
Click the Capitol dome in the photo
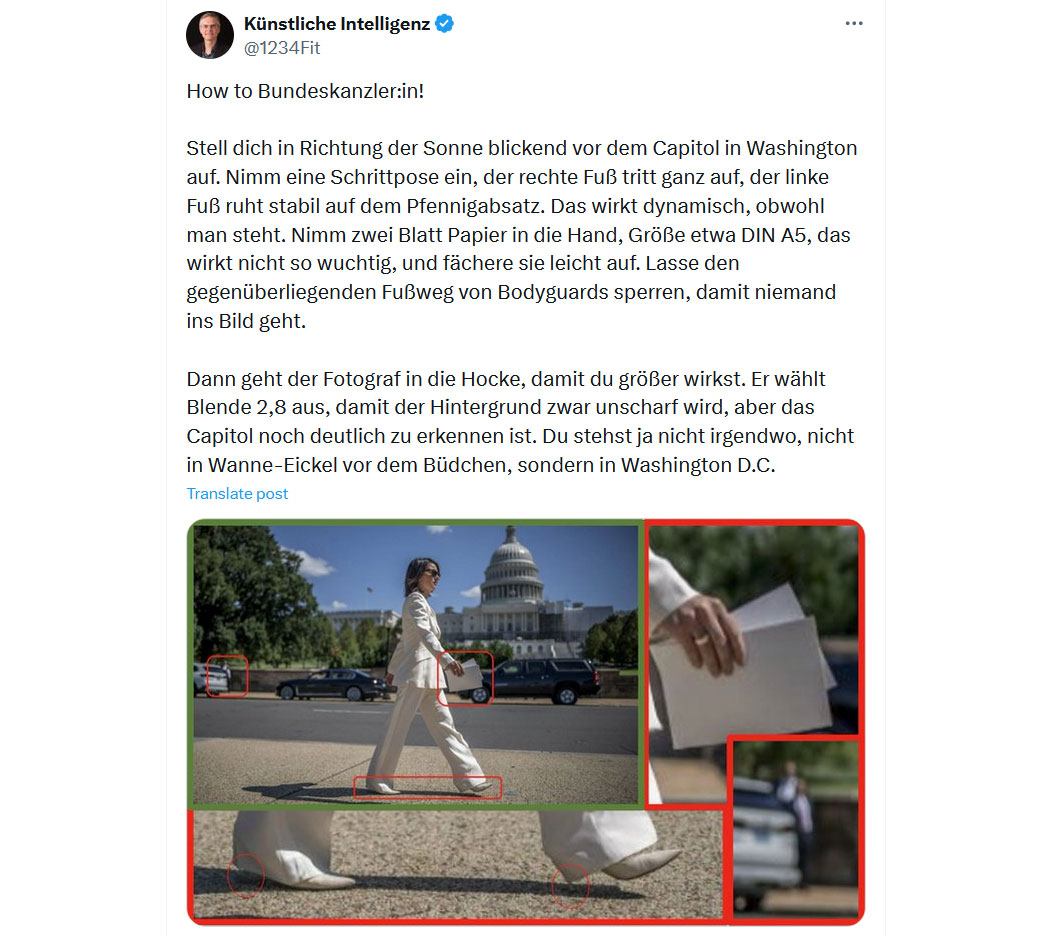pyautogui.click(x=512, y=566)
